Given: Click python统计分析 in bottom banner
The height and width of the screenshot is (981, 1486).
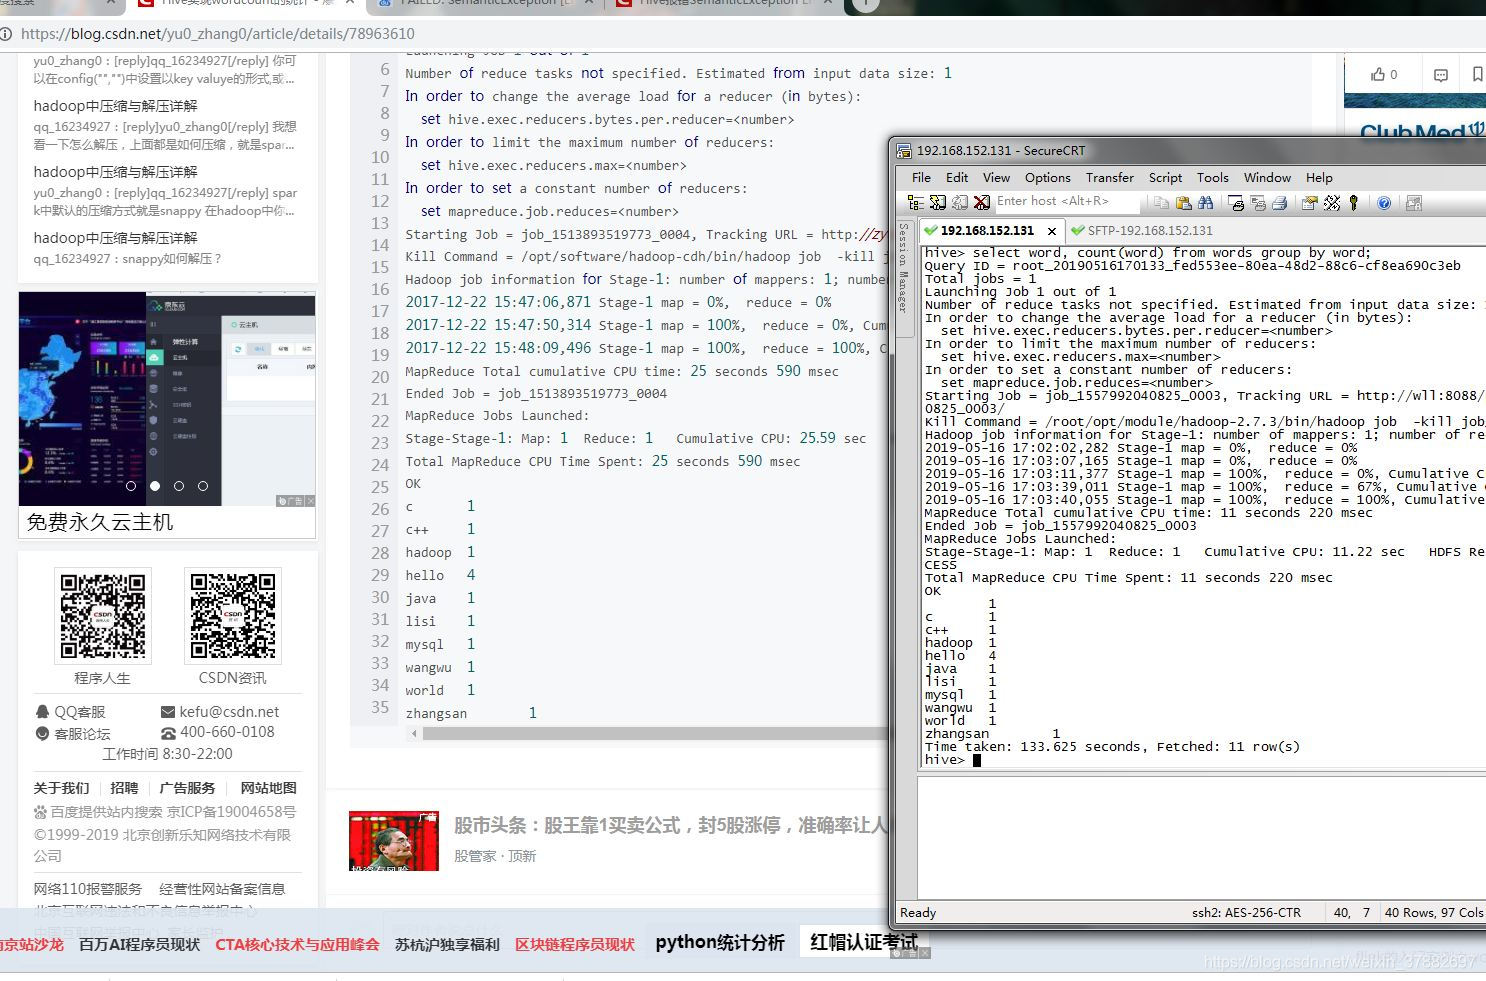Looking at the screenshot, I should coord(720,942).
